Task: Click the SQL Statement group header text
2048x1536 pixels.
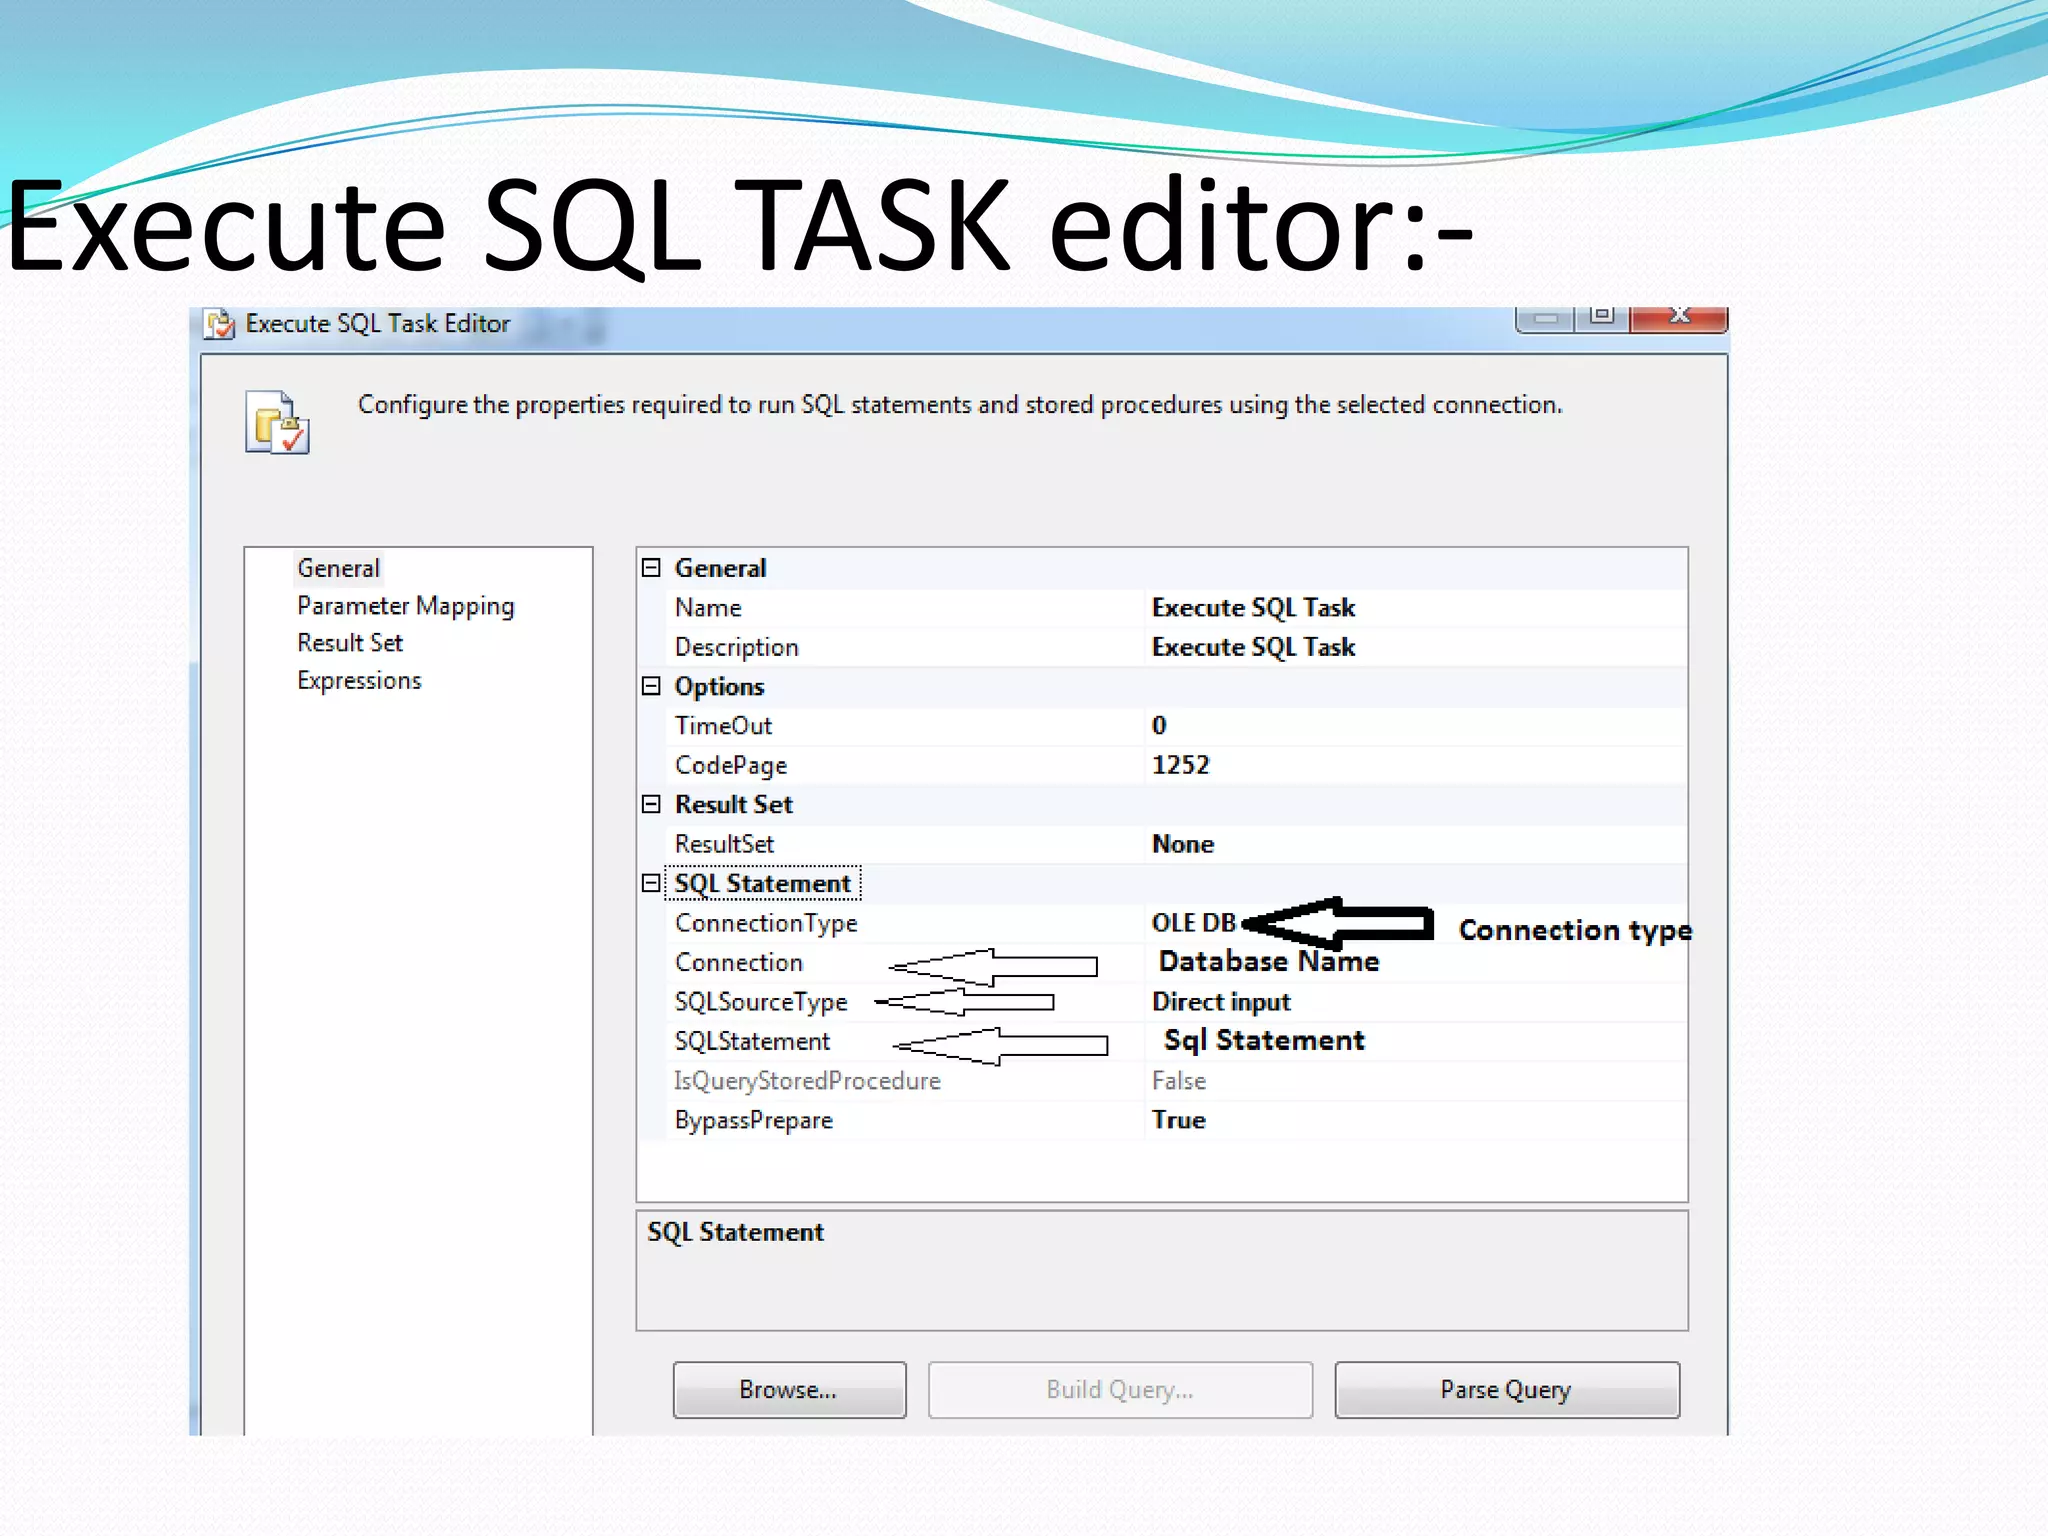Action: (x=762, y=883)
